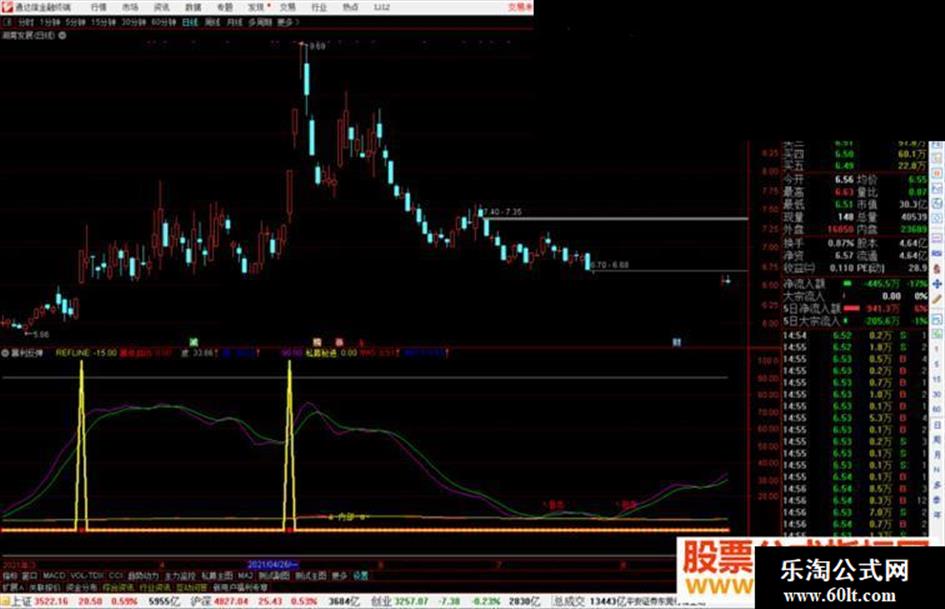Open the 设置 indicator settings
Image resolution: width=945 pixels, height=609 pixels.
point(360,576)
